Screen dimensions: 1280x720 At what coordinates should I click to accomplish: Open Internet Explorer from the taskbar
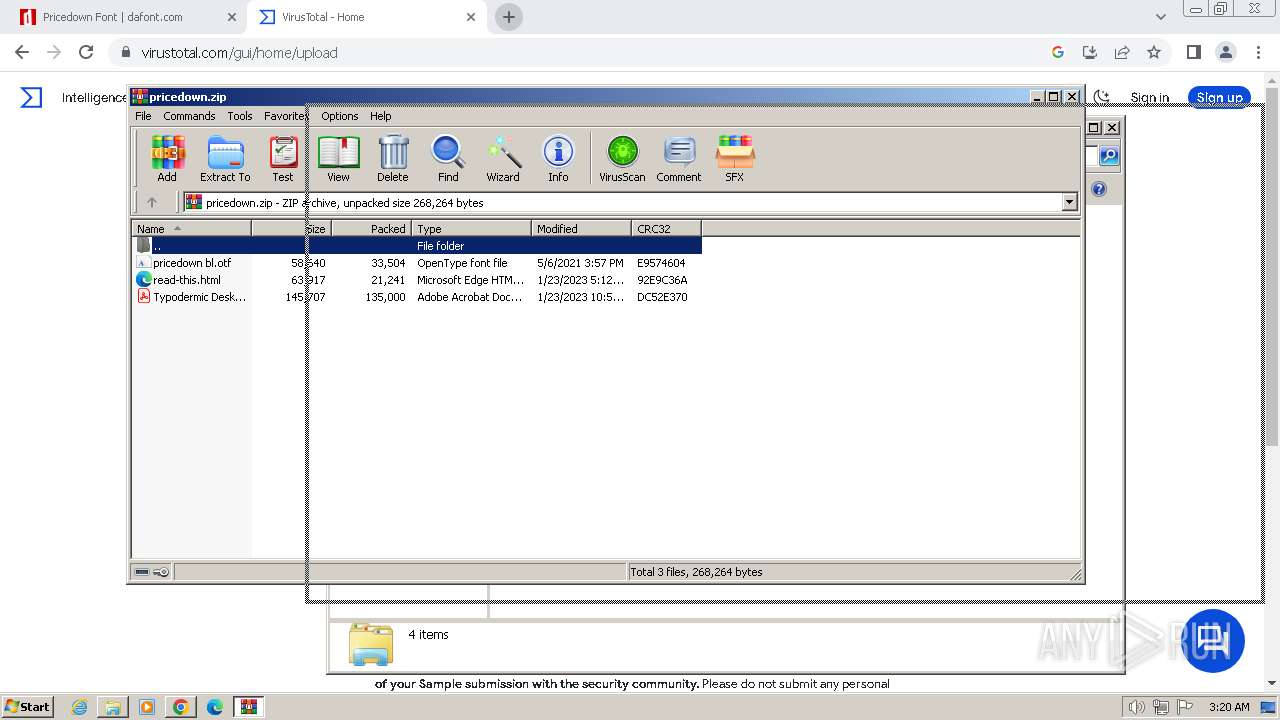[x=79, y=707]
